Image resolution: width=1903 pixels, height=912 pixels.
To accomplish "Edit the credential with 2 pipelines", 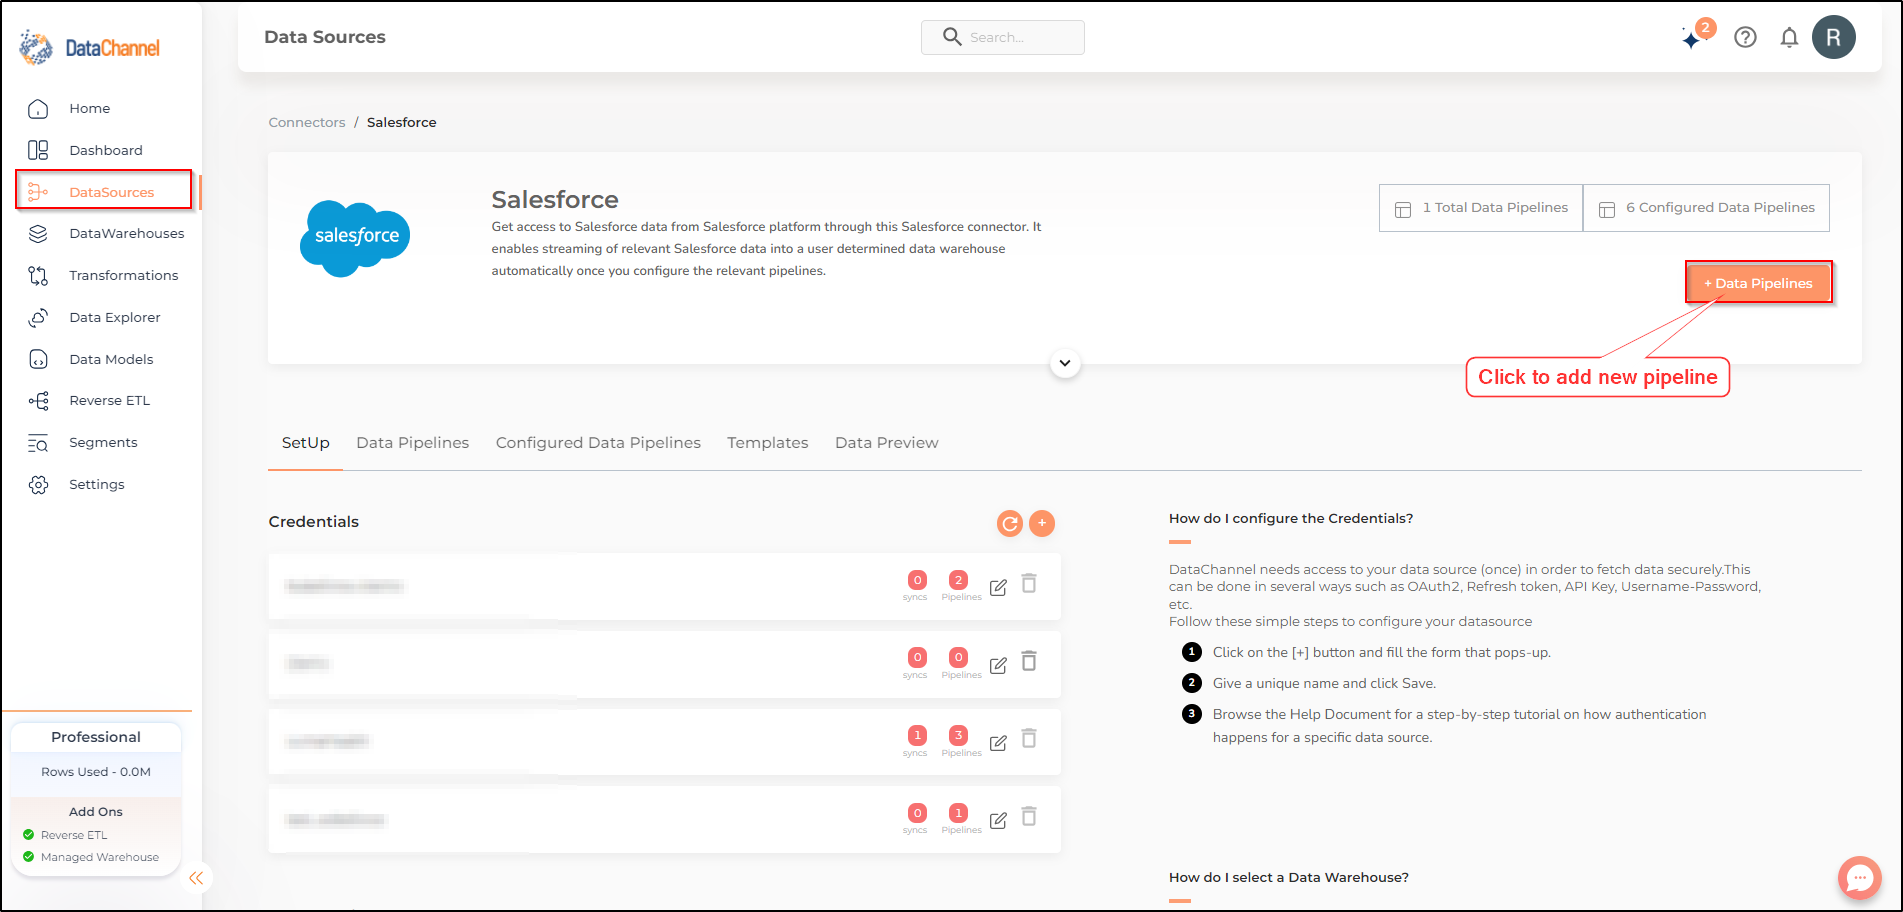I will click(998, 587).
